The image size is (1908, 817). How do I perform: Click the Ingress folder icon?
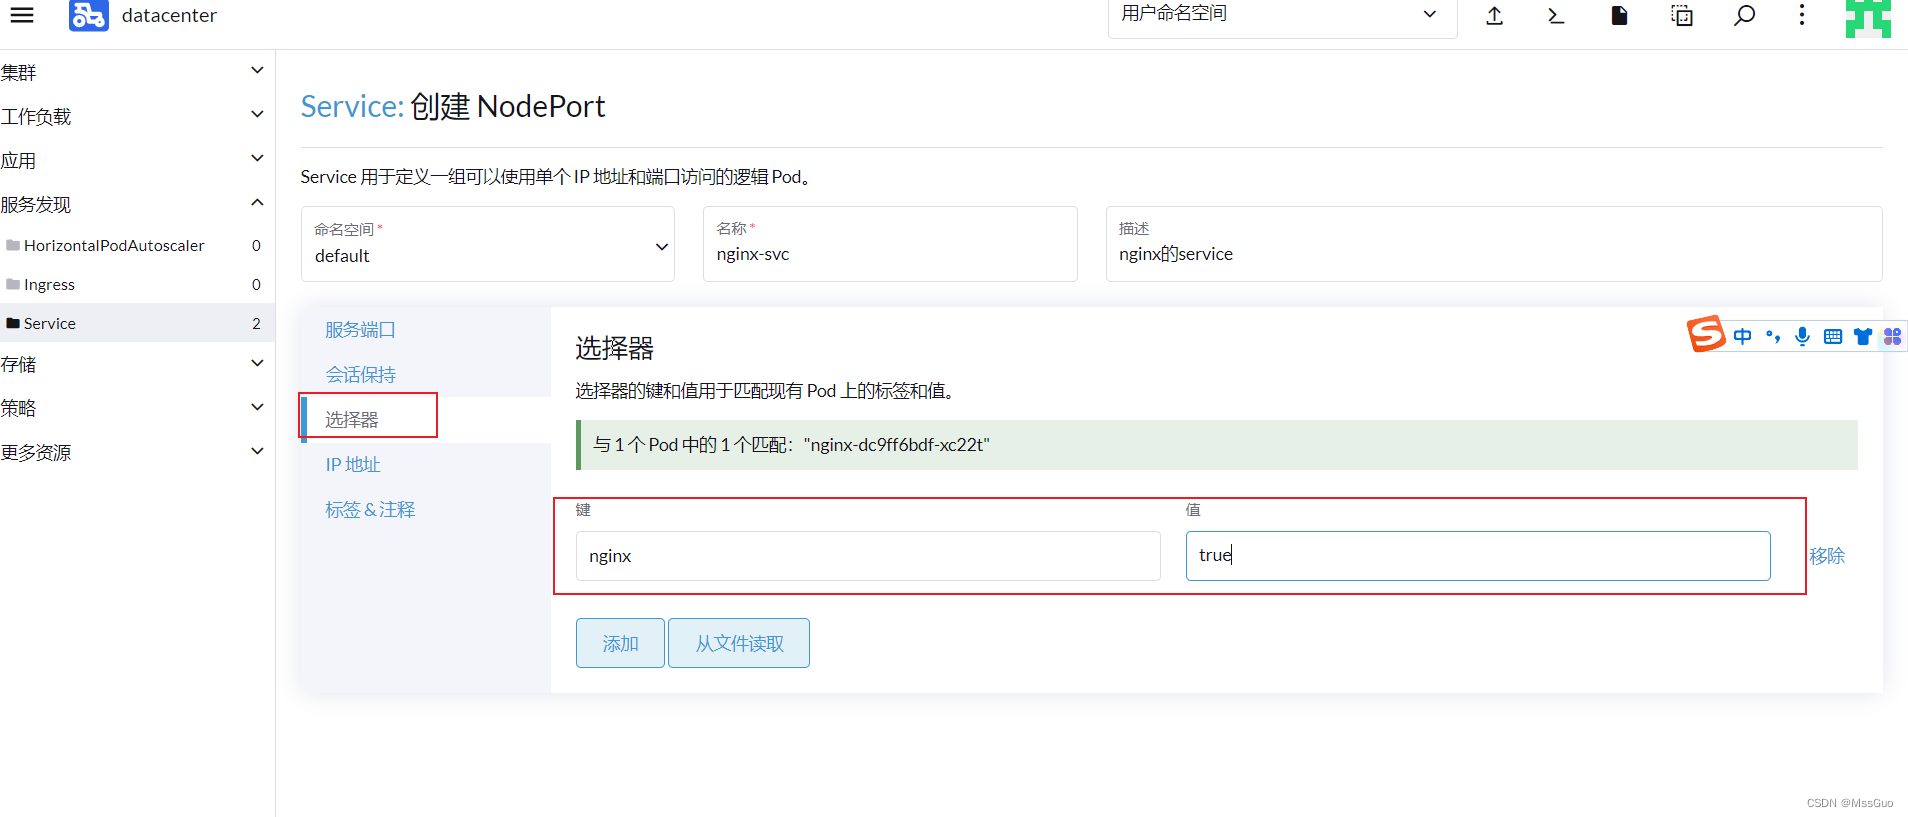13,284
